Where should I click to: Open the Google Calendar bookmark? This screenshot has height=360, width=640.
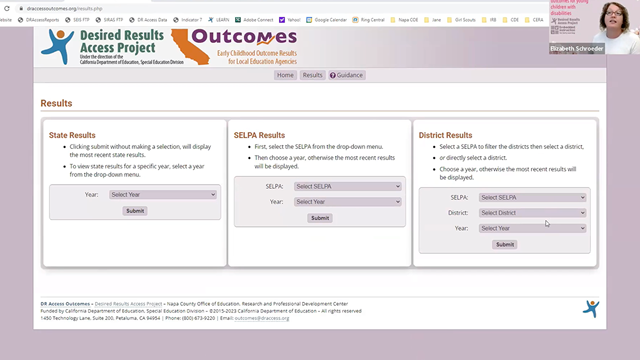327,20
